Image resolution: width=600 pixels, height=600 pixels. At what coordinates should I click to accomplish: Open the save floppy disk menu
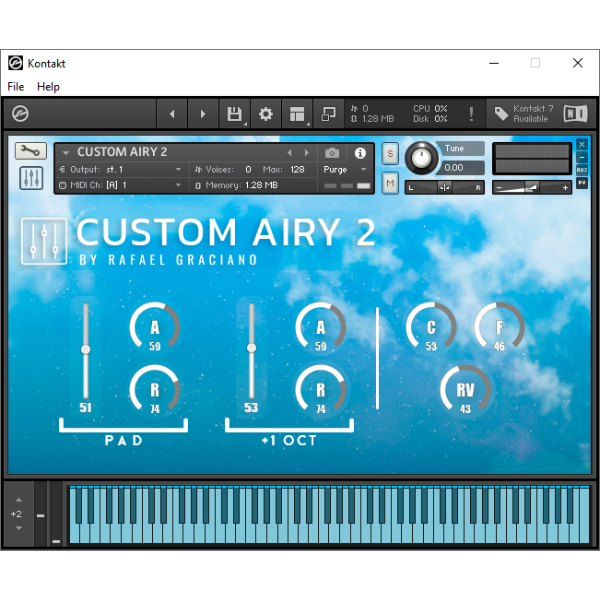pyautogui.click(x=234, y=114)
